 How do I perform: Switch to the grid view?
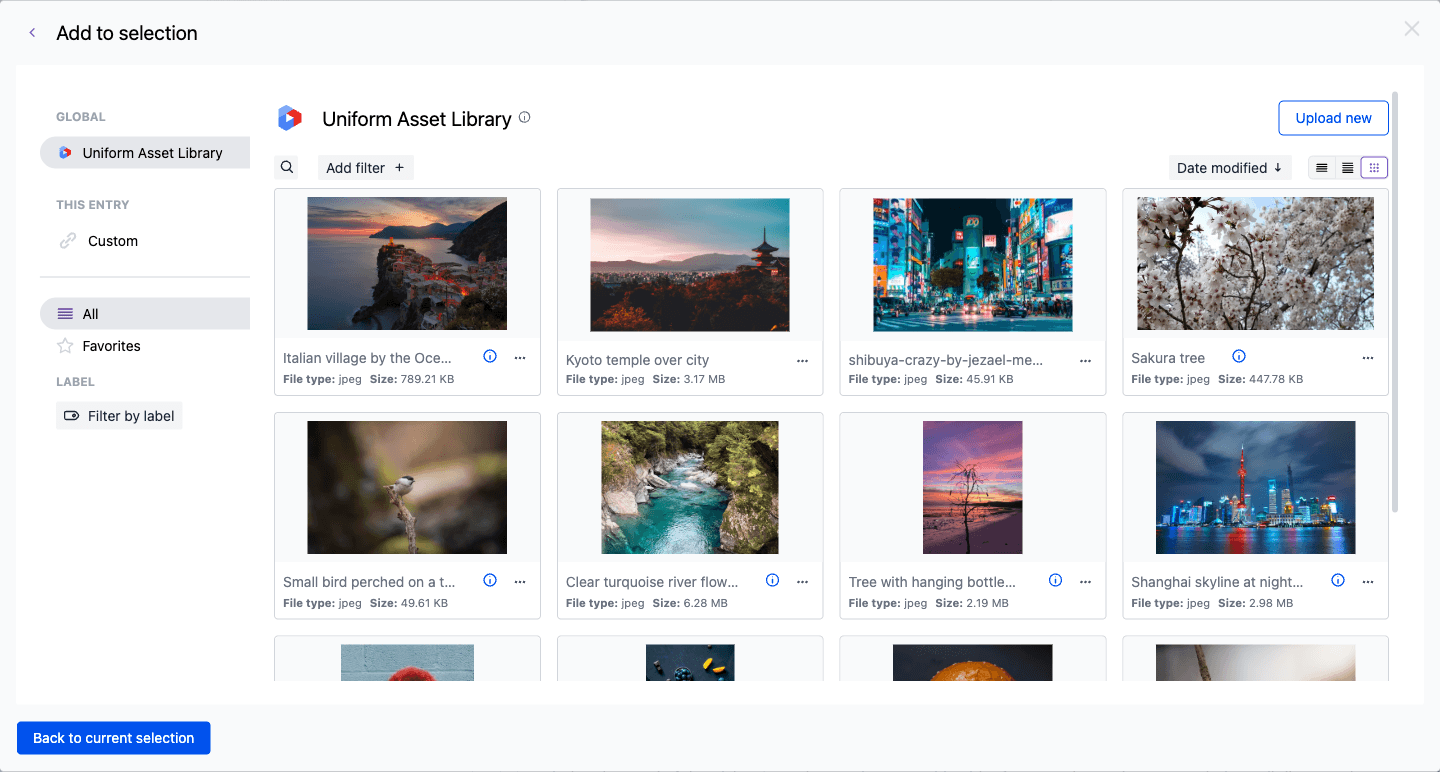1374,168
